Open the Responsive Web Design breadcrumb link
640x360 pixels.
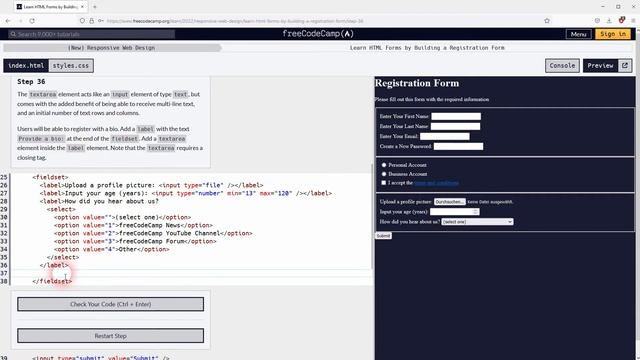tap(111, 48)
